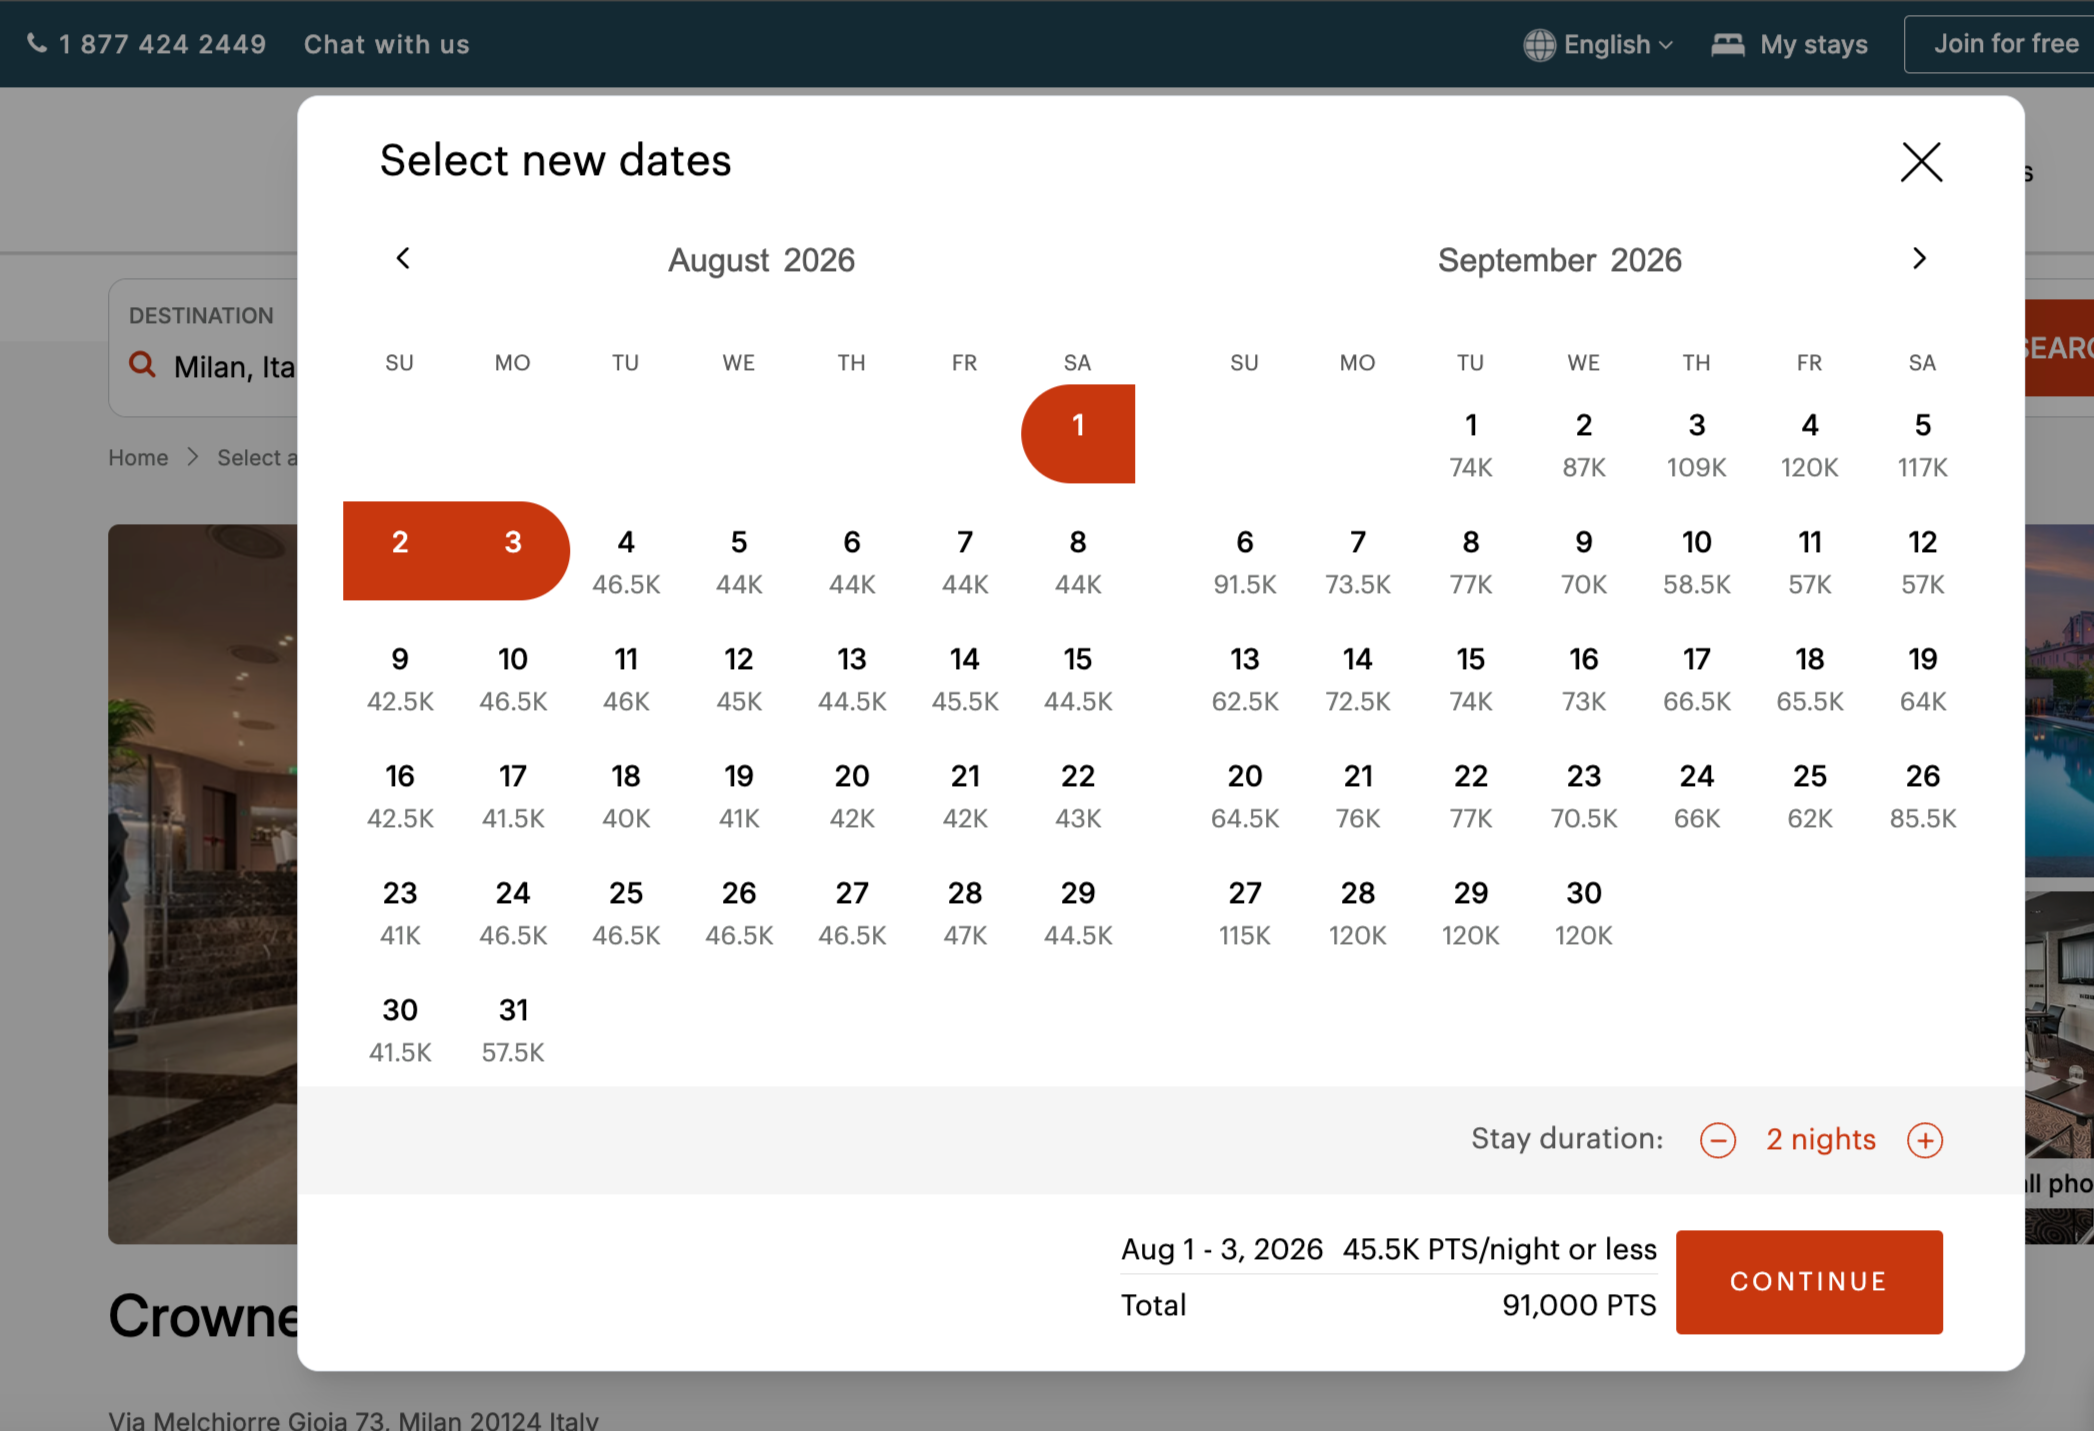Close the Select new dates dialog

click(1920, 162)
